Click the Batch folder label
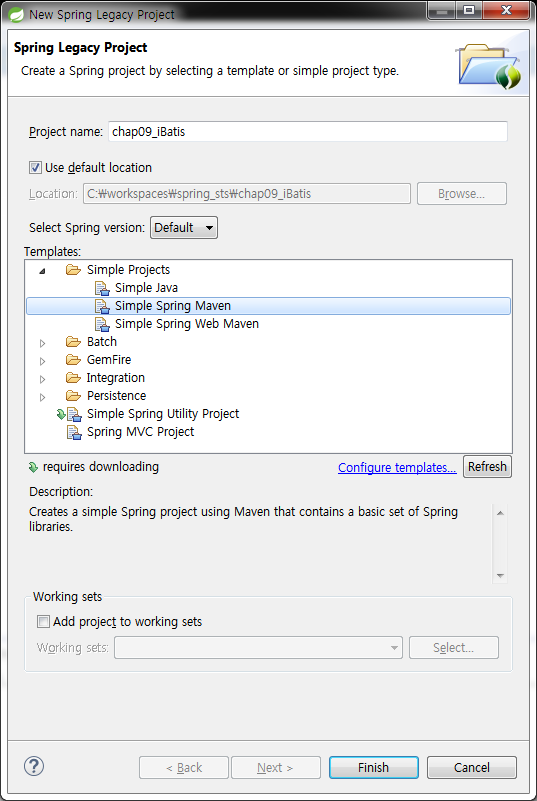537x801 pixels. point(102,342)
